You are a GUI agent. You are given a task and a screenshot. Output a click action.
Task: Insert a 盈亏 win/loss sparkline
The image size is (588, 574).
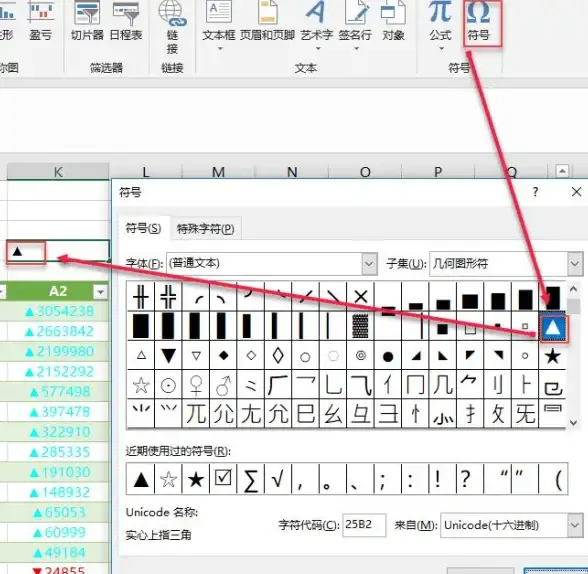tap(40, 21)
